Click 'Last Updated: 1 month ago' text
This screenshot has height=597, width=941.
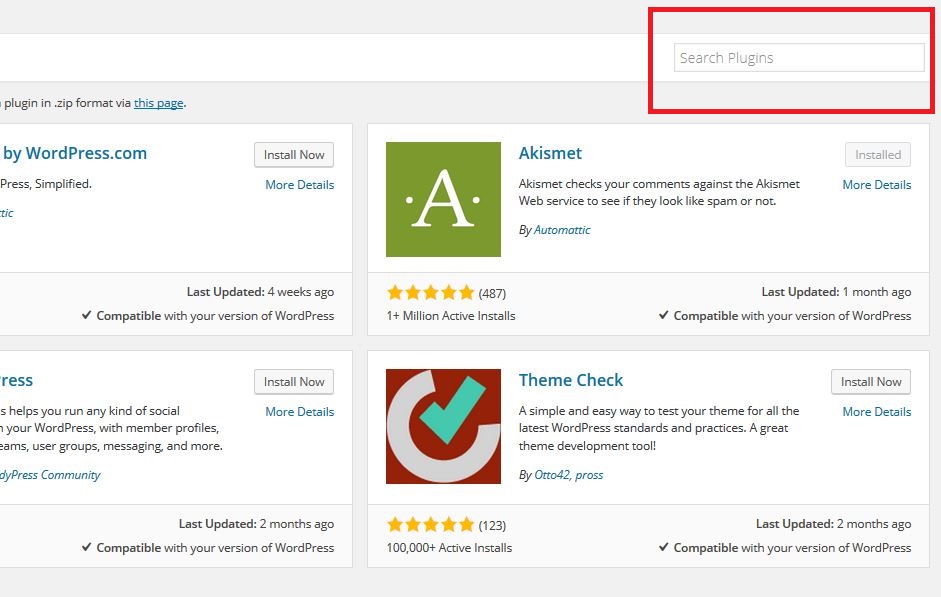836,292
